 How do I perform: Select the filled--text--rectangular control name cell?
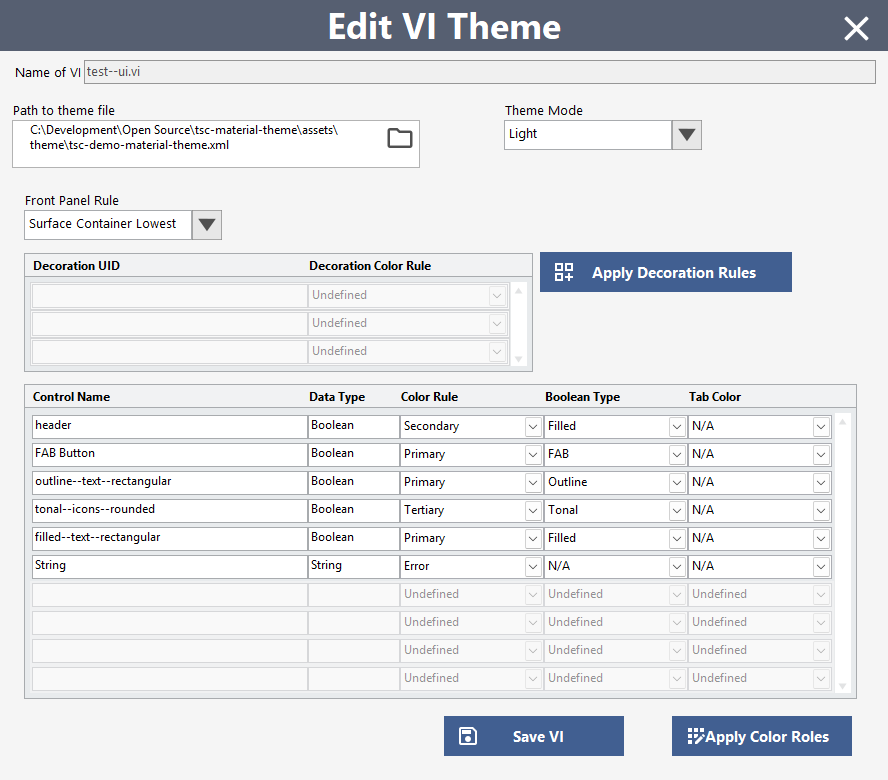tap(168, 538)
